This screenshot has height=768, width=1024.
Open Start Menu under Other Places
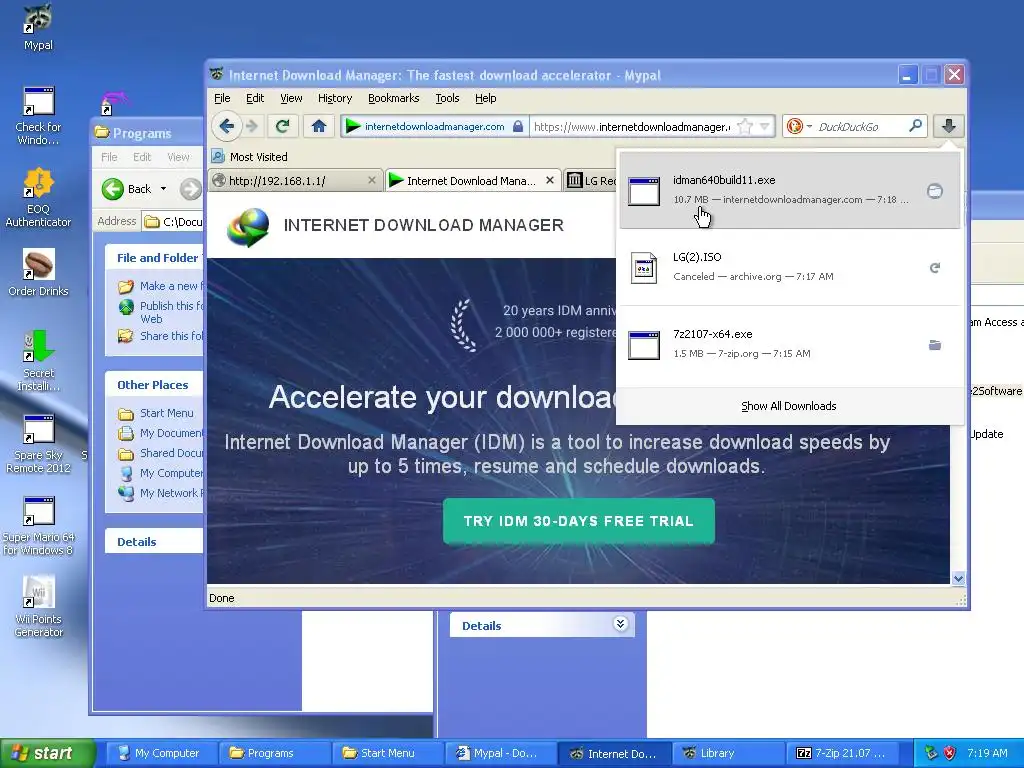(x=156, y=413)
